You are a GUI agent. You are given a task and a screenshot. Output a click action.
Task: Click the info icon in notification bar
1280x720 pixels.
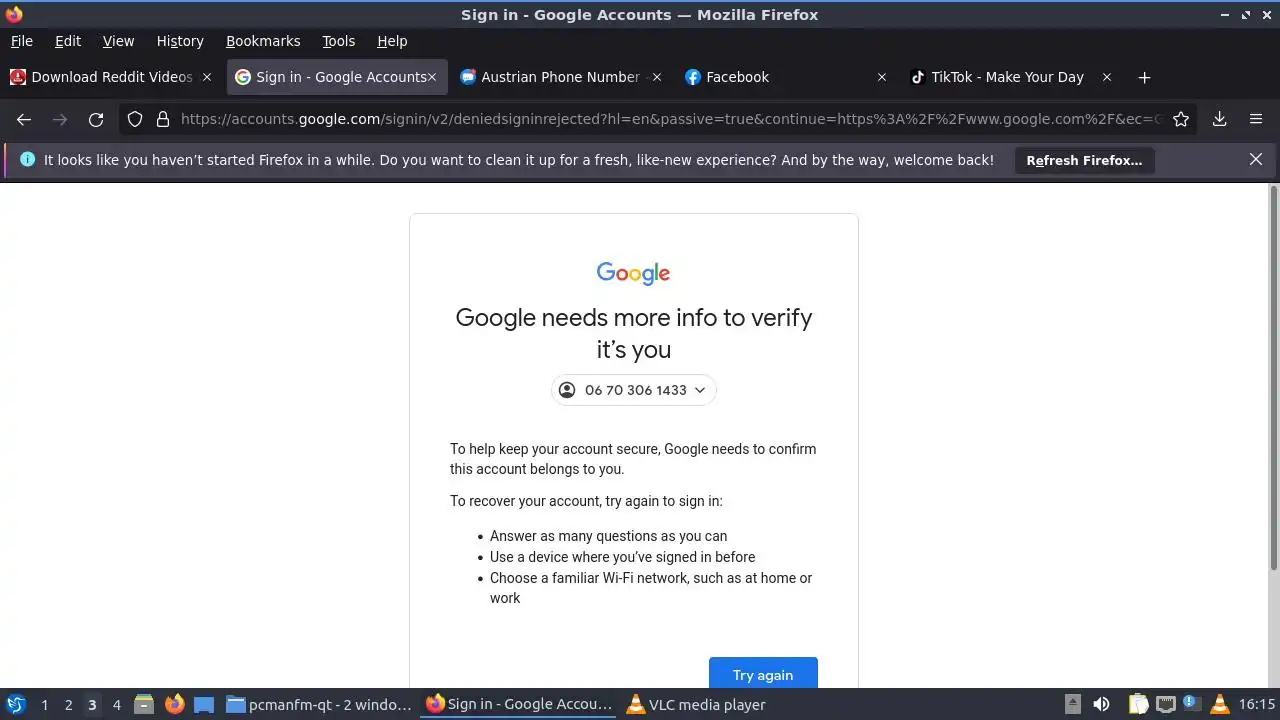(x=27, y=159)
